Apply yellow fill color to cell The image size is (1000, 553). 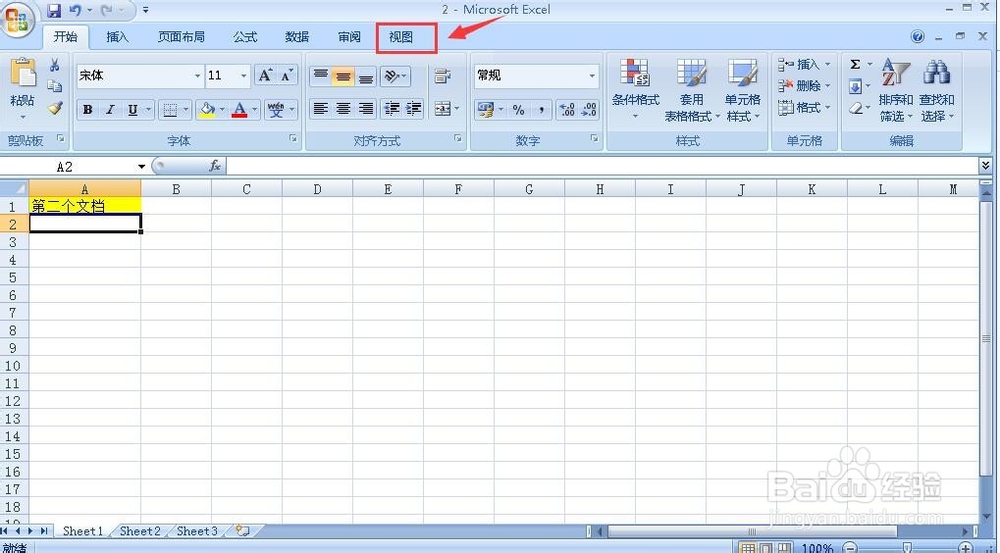[x=207, y=110]
